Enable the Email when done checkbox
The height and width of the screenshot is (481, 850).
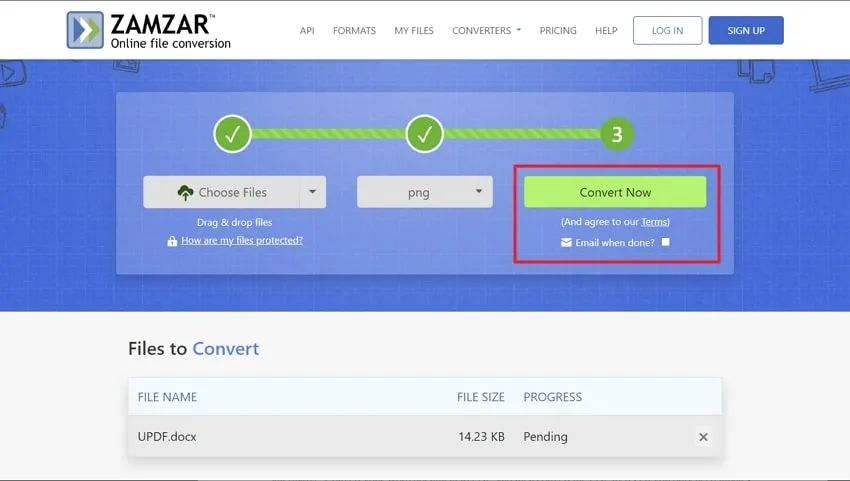click(666, 242)
